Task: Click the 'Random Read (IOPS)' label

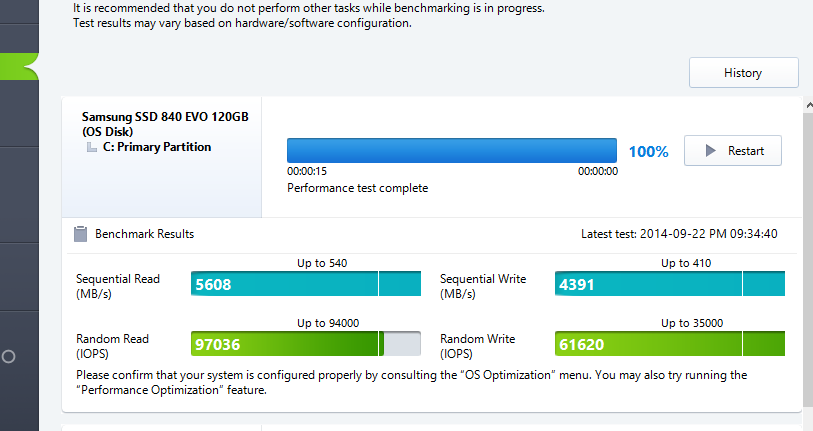Action: 113,346
